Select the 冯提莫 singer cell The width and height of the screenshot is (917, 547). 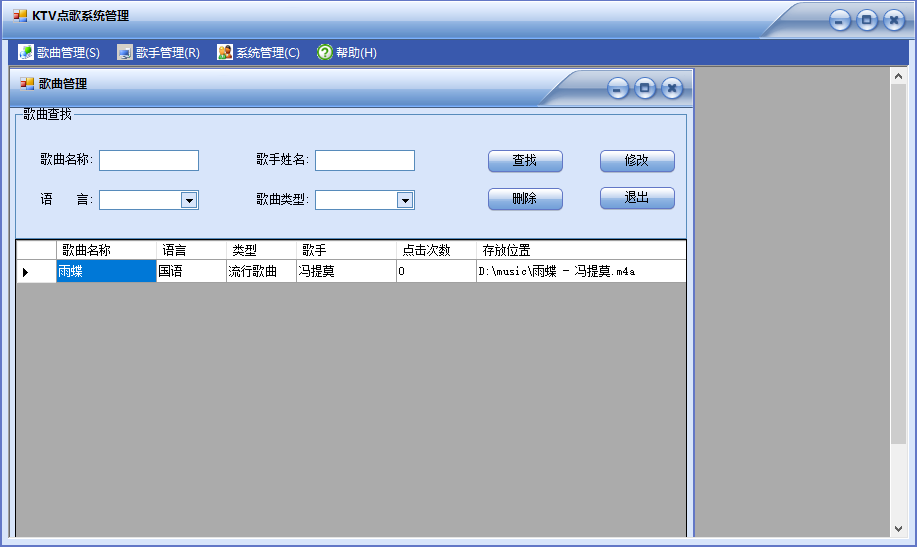346,271
